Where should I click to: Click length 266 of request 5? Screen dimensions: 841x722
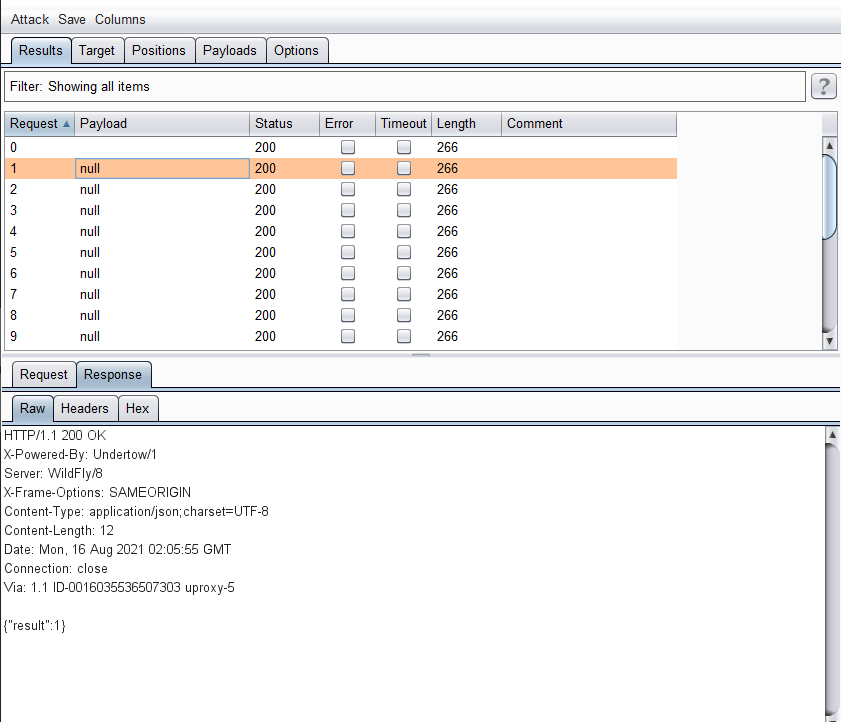coord(466,252)
